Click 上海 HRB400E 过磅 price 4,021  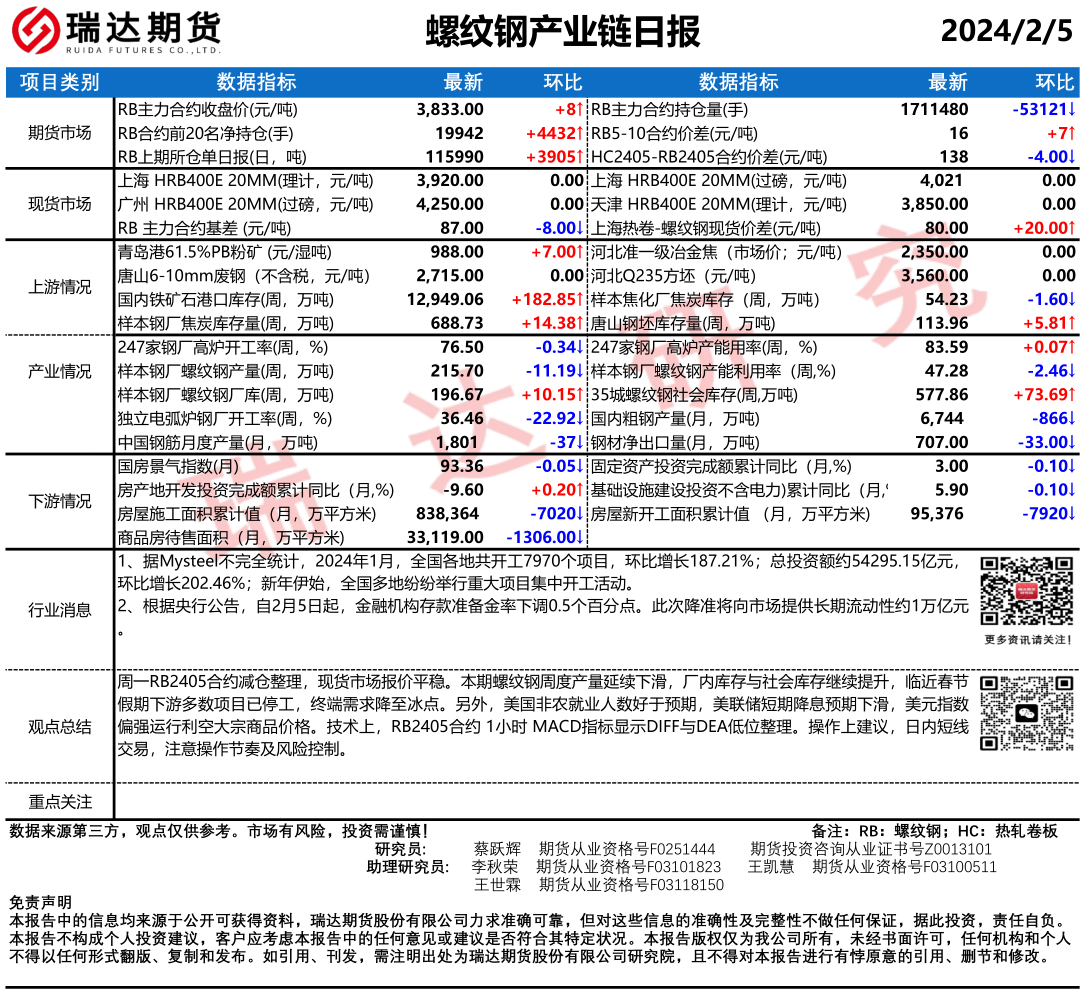941,180
